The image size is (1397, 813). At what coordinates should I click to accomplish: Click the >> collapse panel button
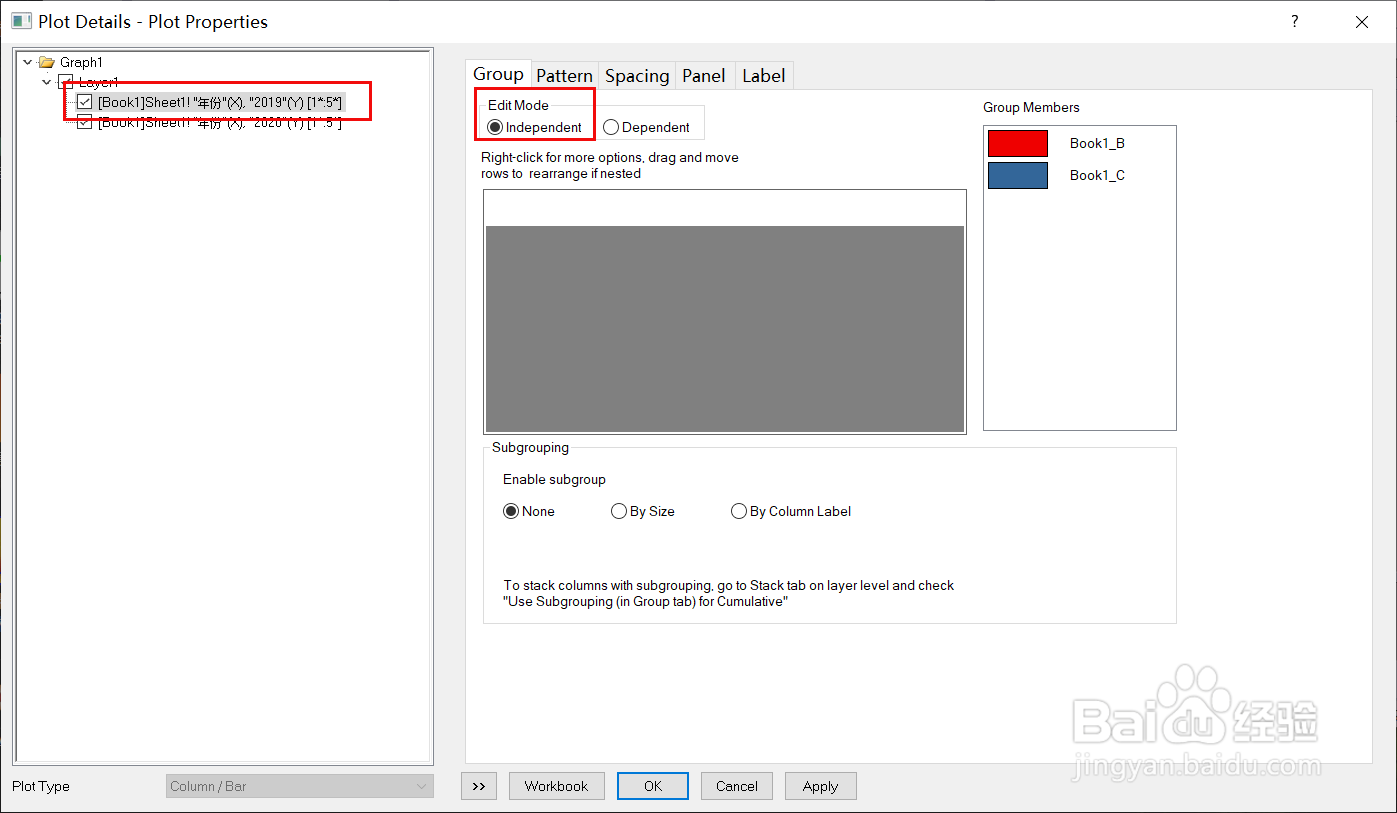click(x=479, y=786)
